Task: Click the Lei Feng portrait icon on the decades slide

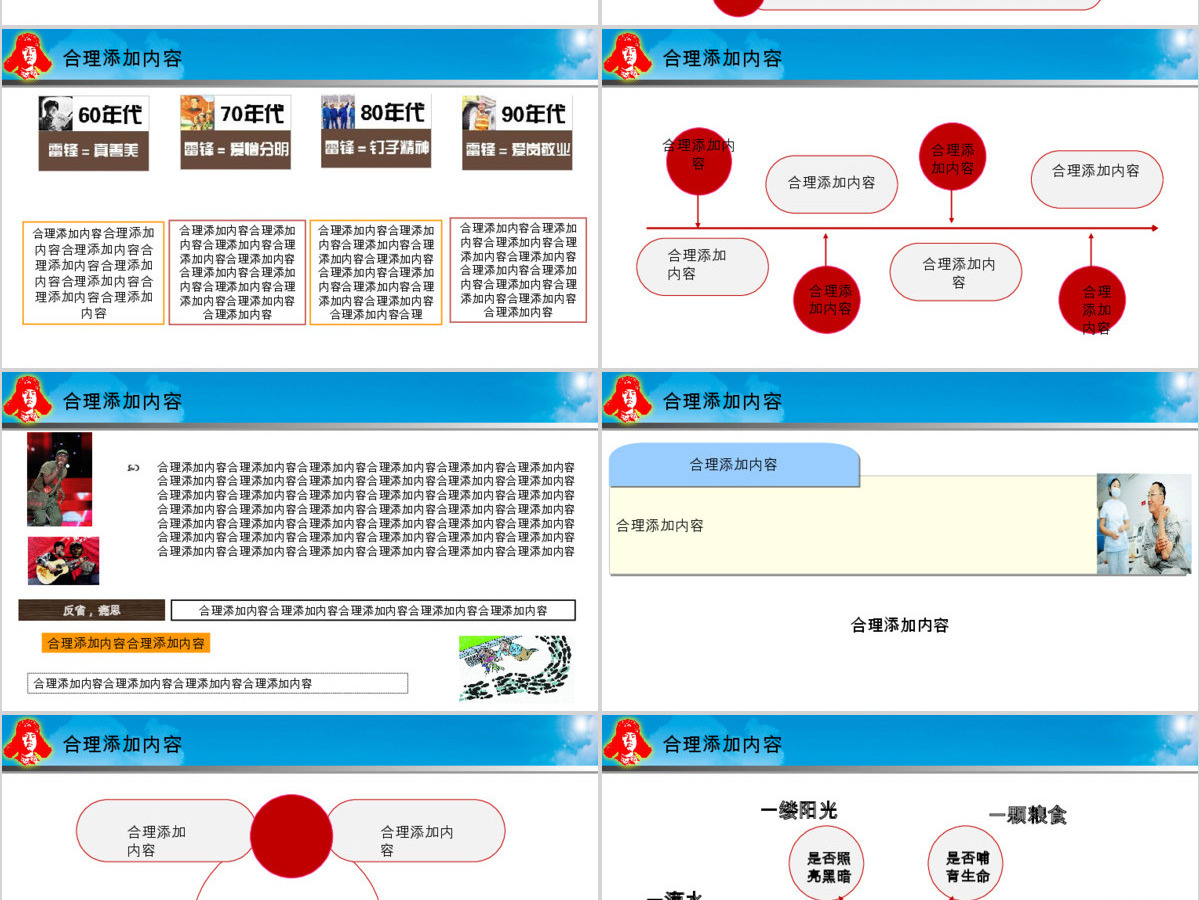Action: [x=27, y=56]
